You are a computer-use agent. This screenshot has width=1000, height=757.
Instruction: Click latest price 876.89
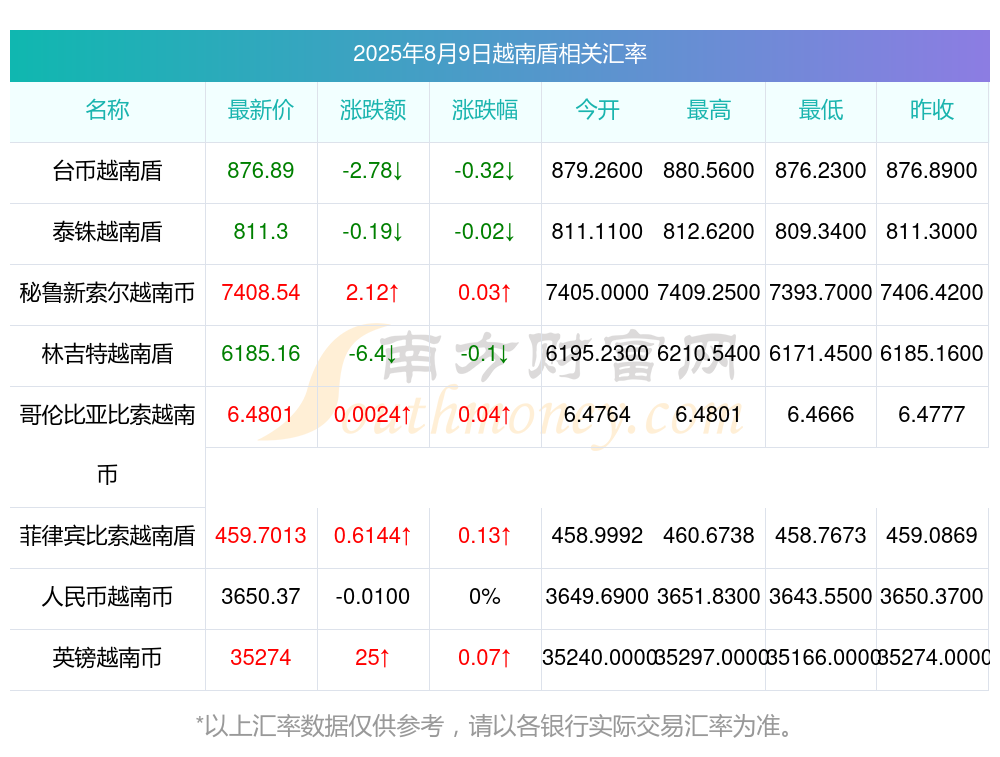(261, 170)
